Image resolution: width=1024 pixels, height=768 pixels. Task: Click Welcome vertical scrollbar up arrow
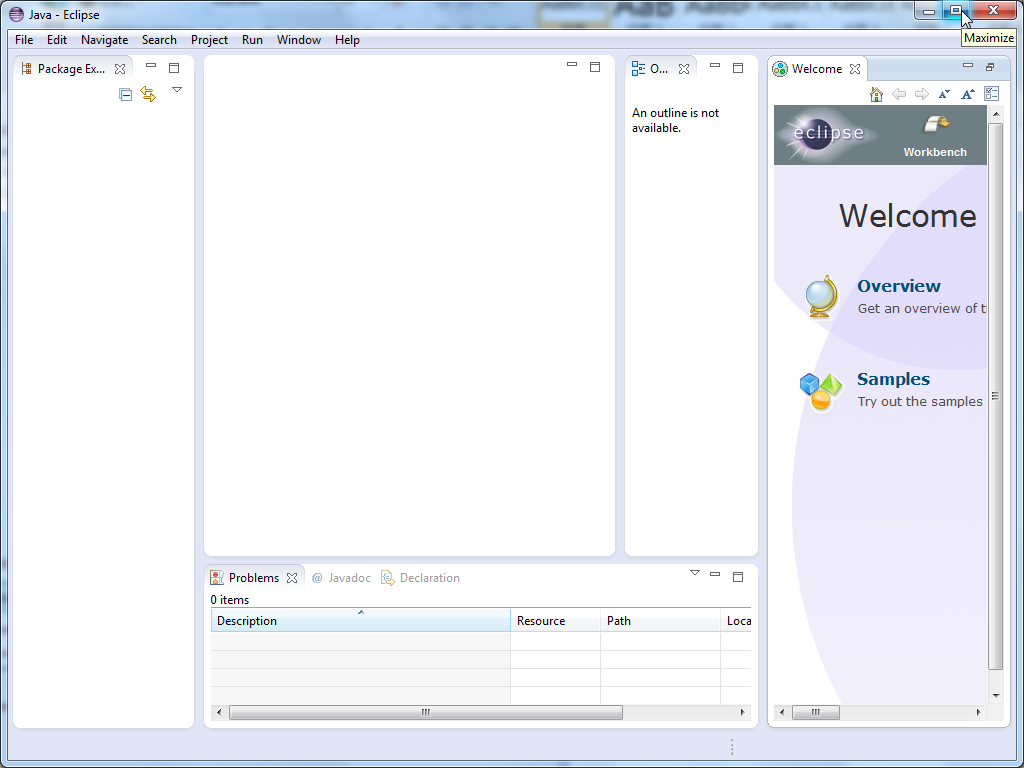pos(996,114)
